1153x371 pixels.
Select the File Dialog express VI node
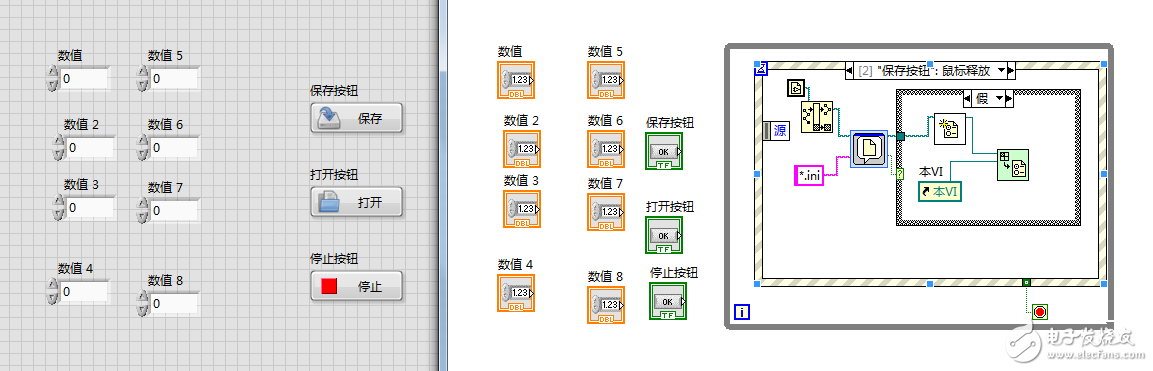tap(869, 149)
